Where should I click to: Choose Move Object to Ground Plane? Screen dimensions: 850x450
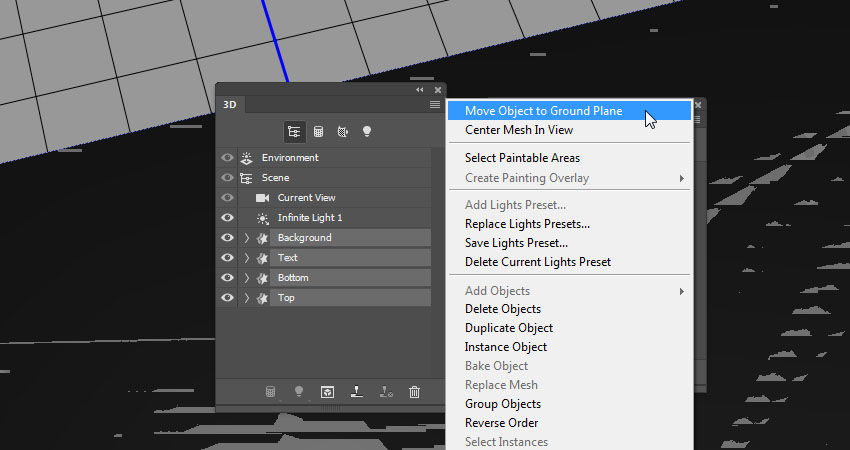pyautogui.click(x=569, y=111)
